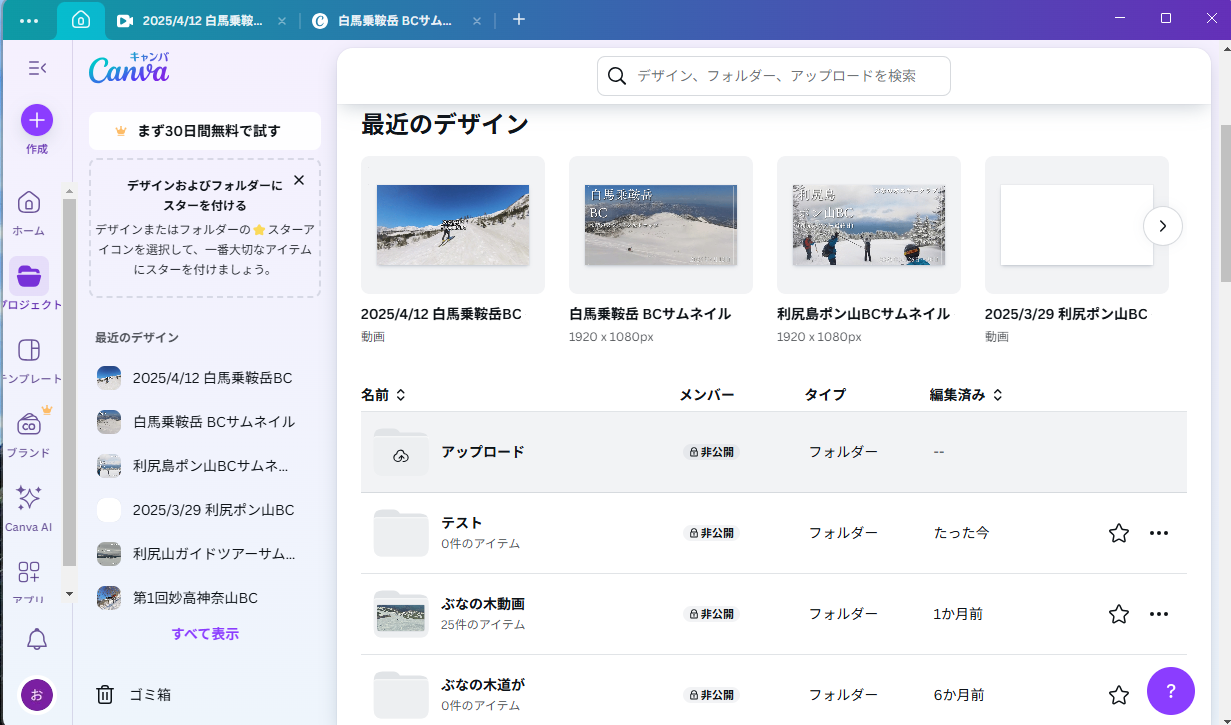The height and width of the screenshot is (725, 1231).
Task: Open the Brand (ブランド) sidebar icon
Action: (29, 425)
